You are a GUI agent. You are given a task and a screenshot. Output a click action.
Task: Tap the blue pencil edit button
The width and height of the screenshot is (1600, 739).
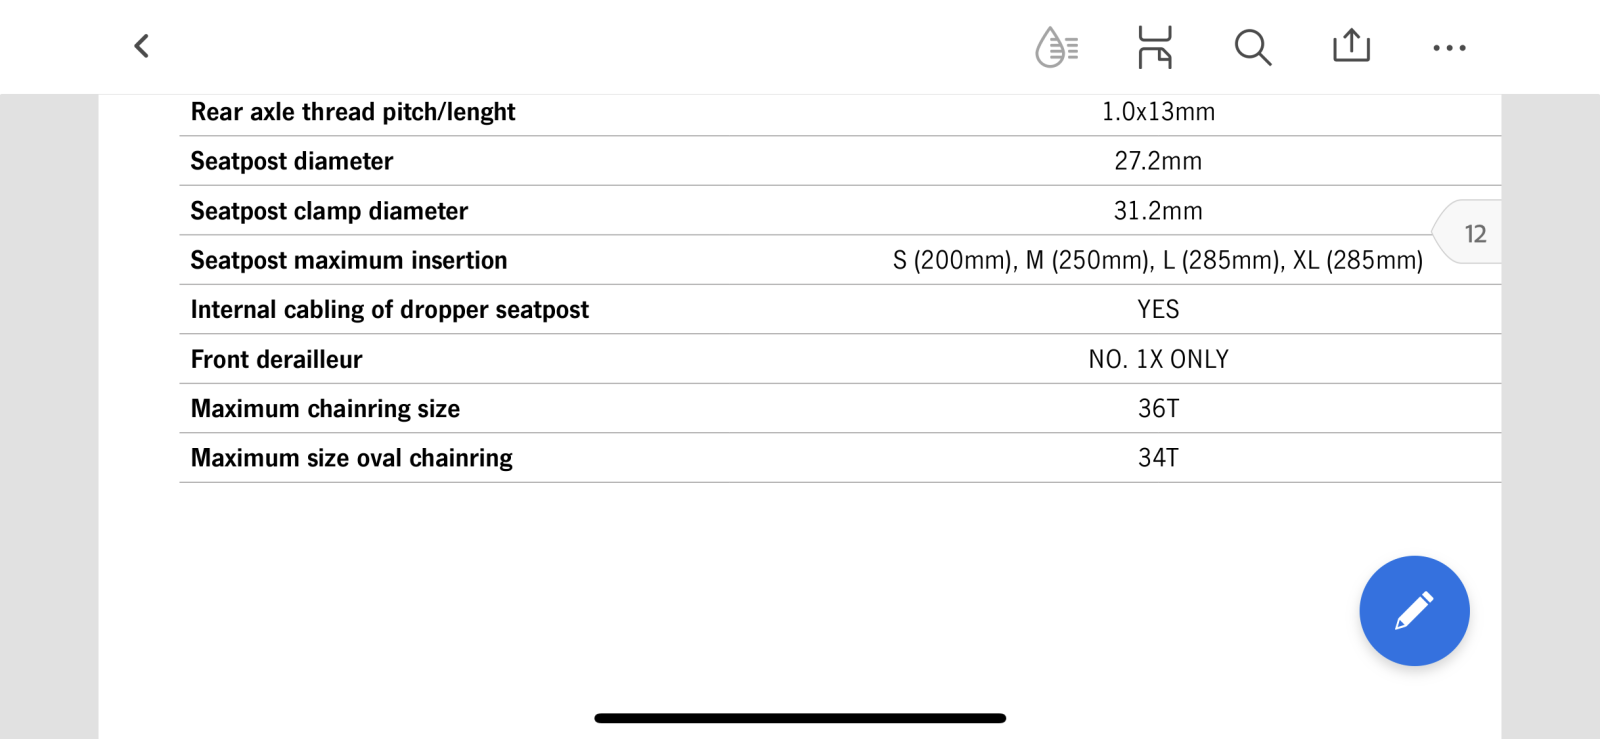[1414, 610]
